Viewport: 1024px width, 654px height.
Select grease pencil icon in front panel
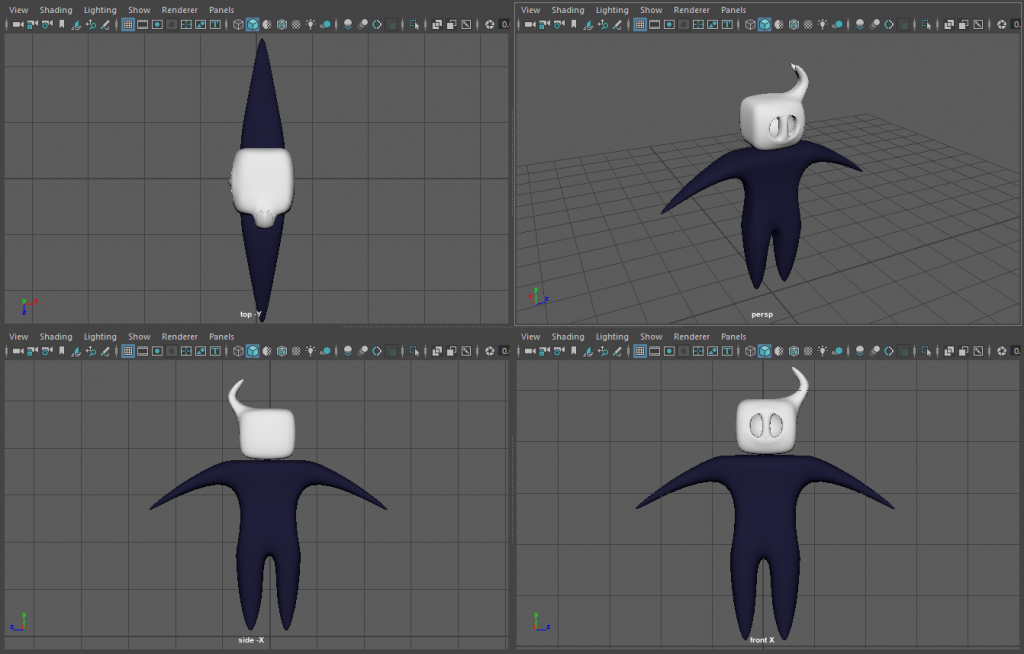click(x=614, y=351)
